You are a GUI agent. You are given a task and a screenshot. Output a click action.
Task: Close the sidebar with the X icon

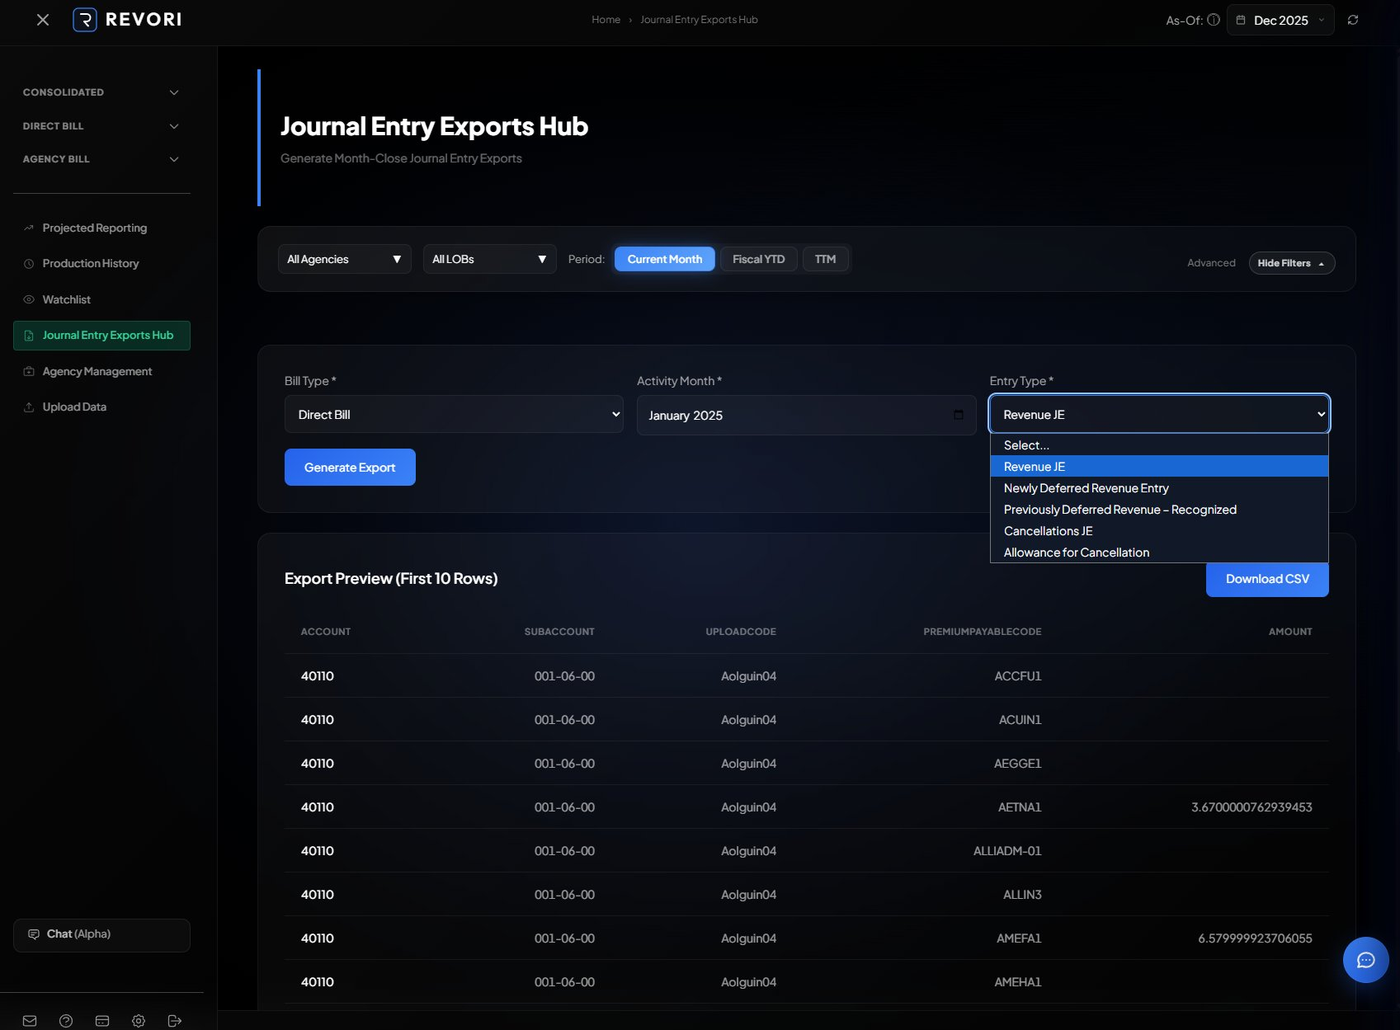43,19
